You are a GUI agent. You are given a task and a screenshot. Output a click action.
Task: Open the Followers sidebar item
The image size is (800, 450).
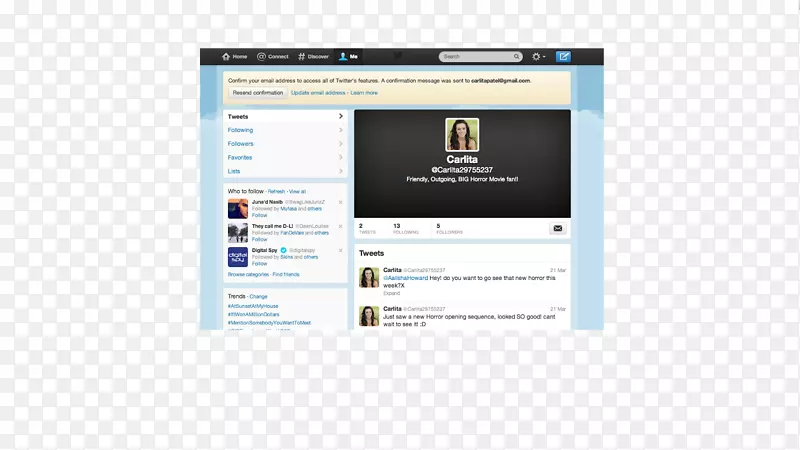tap(285, 144)
